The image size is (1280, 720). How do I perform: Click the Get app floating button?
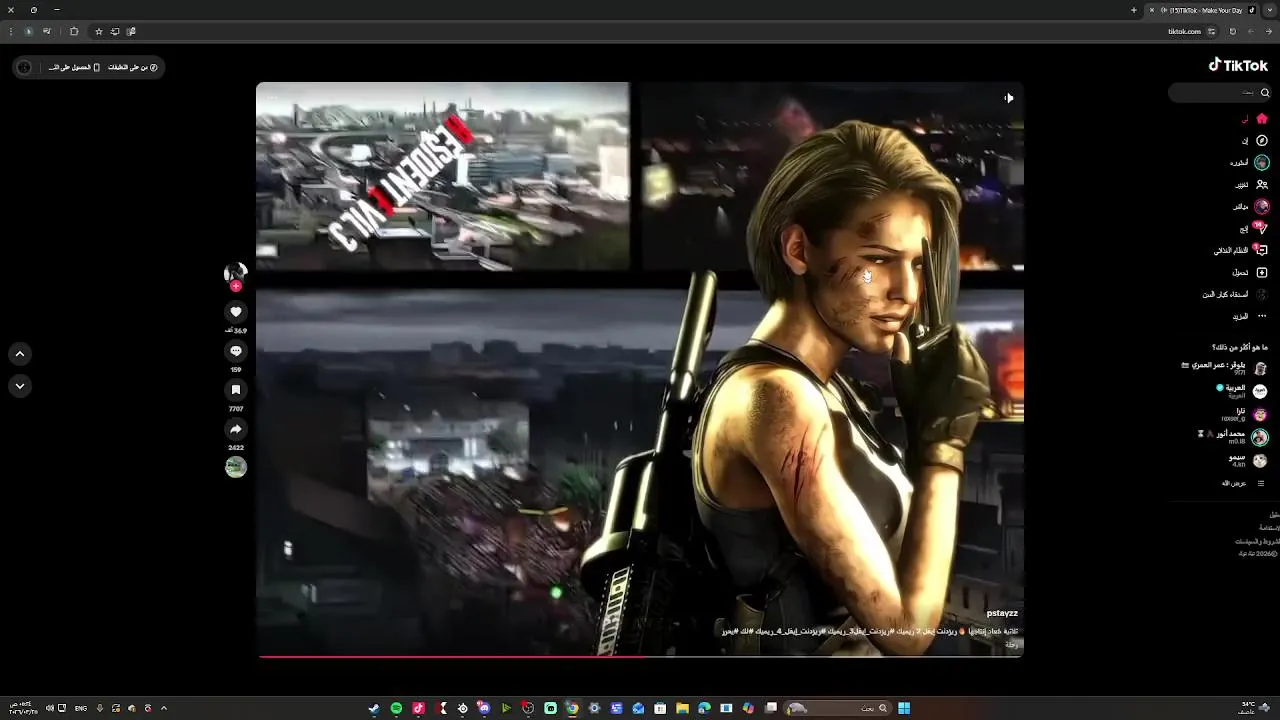(x=75, y=67)
